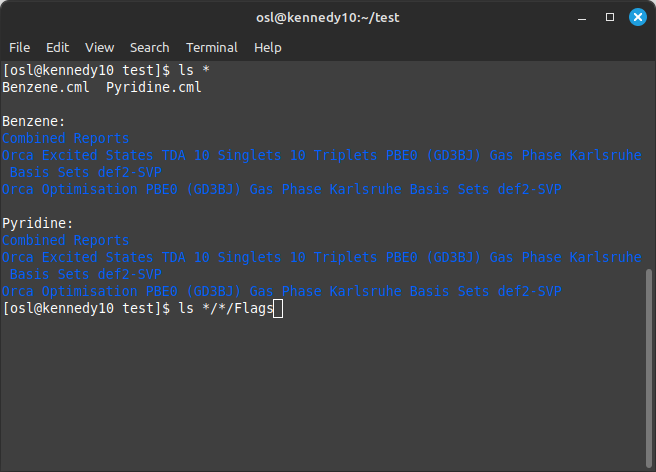Open the Search menu
This screenshot has height=472, width=656.
(149, 48)
